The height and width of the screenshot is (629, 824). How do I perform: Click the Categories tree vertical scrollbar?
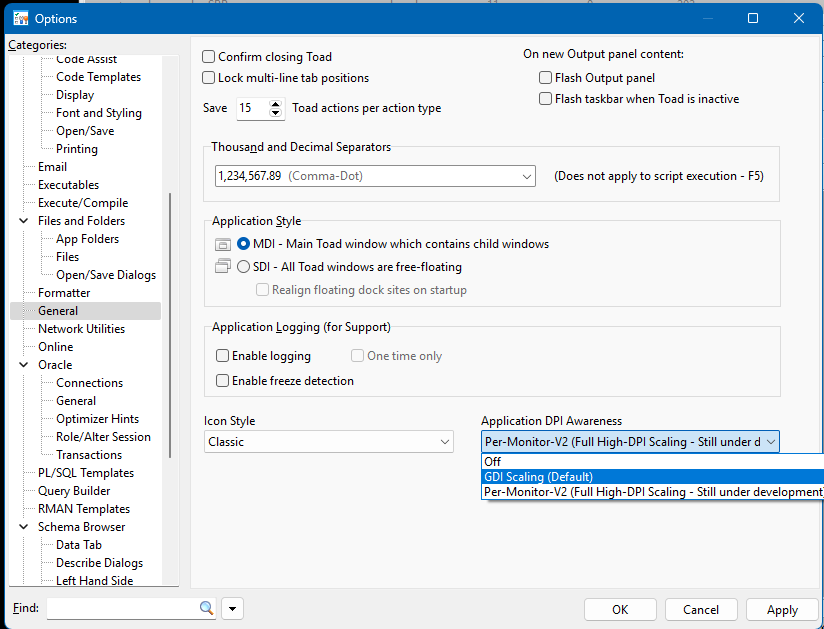(x=170, y=325)
